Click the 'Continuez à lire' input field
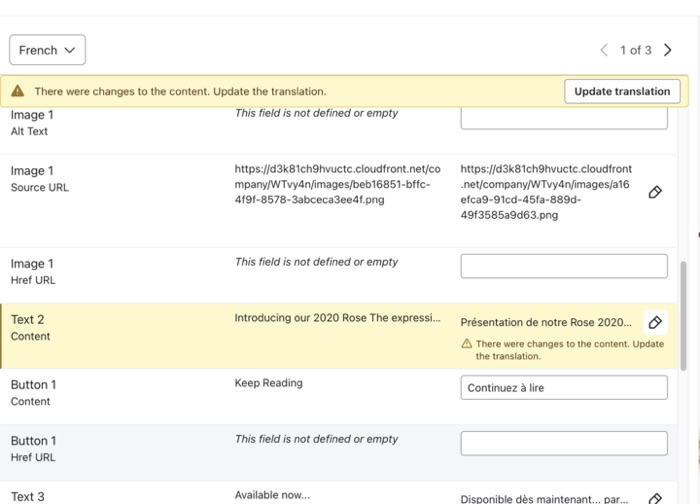Image resolution: width=700 pixels, height=504 pixels. click(563, 388)
